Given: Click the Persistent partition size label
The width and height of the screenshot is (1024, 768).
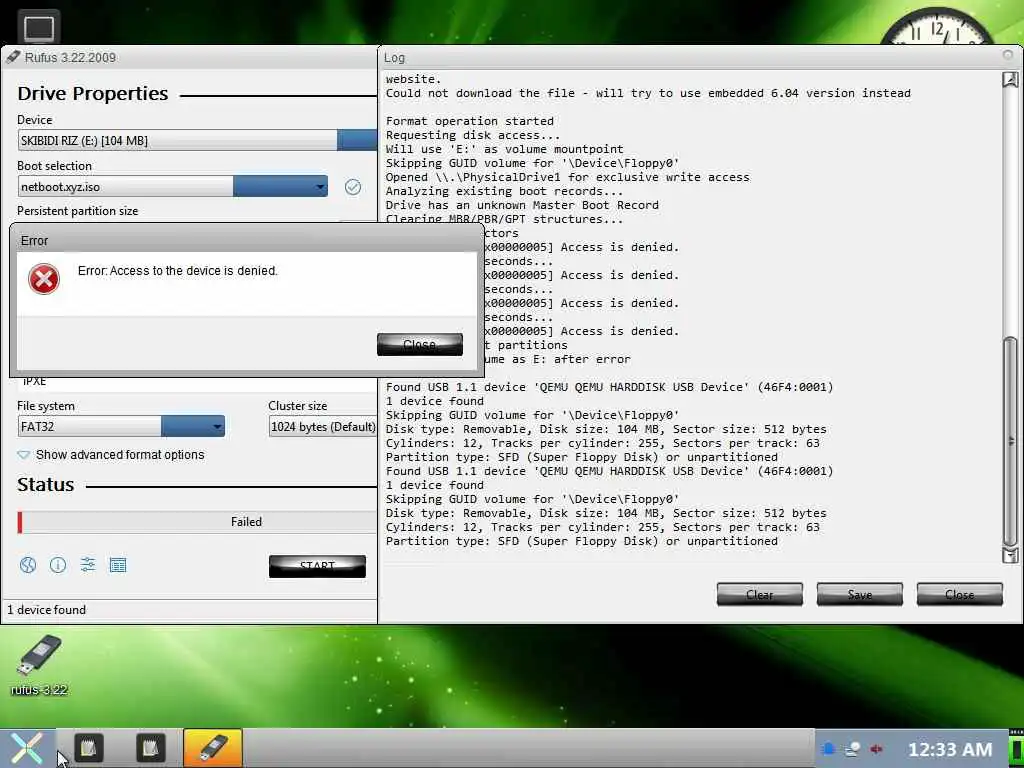Looking at the screenshot, I should pos(78,211).
